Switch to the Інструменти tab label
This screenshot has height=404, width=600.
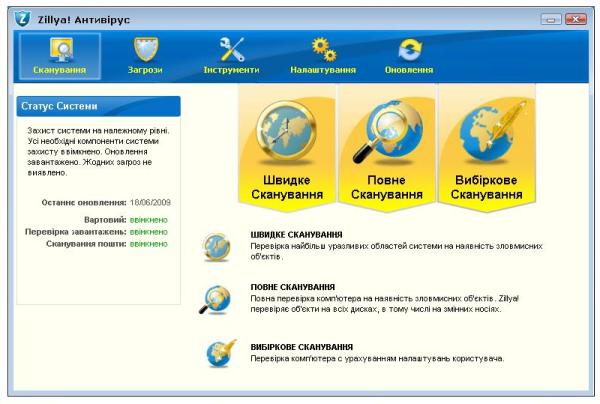(232, 70)
